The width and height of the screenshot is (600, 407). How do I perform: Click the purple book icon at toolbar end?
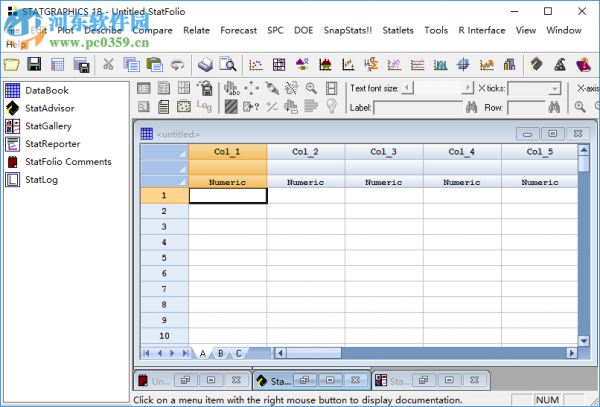(583, 64)
